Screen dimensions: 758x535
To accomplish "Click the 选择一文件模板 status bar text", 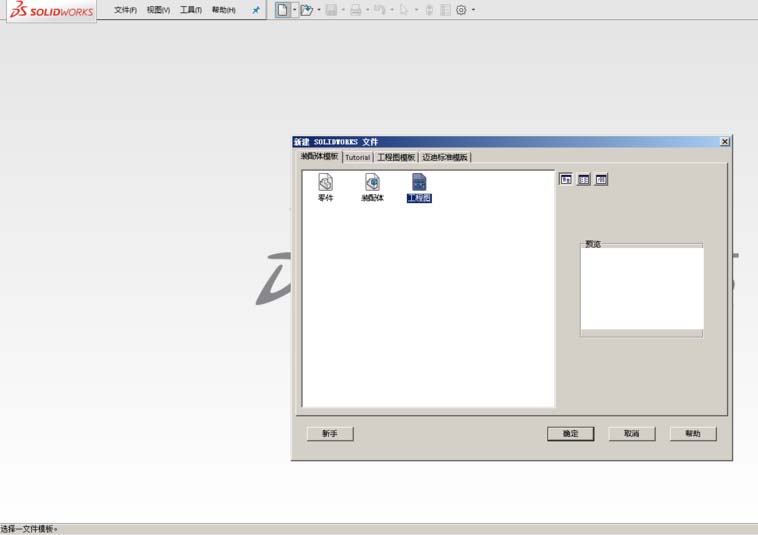I will (29, 529).
